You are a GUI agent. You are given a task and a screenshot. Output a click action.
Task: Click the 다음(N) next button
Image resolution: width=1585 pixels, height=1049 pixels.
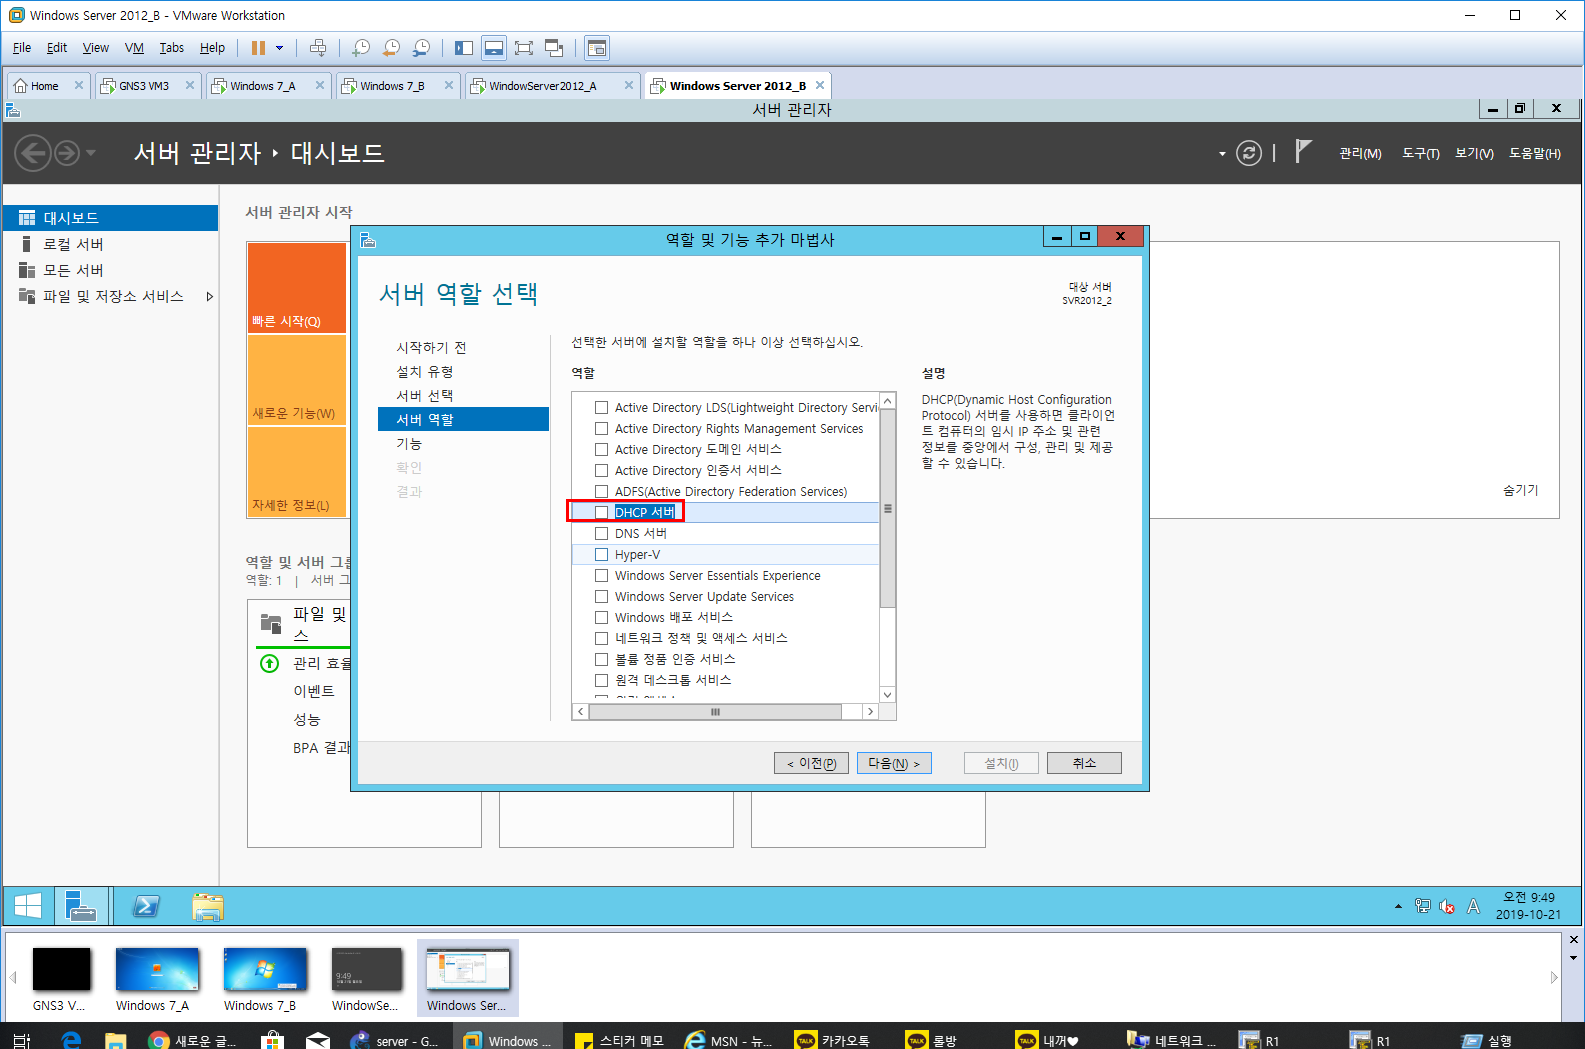coord(894,763)
